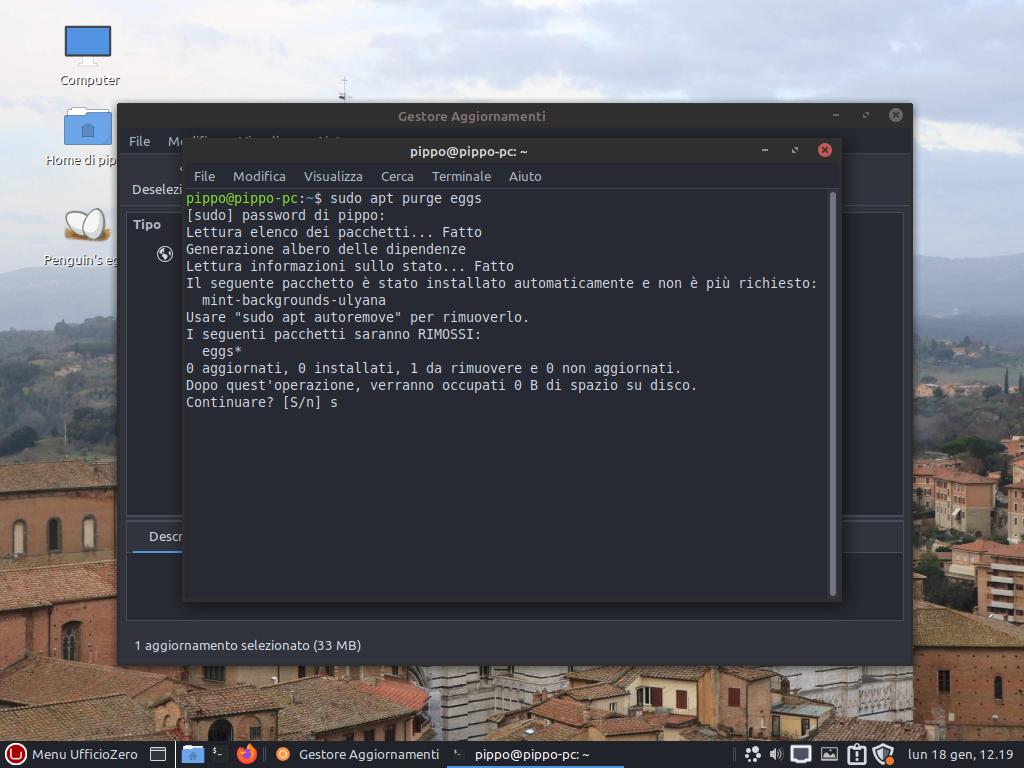Open the terminal Aiuto menu
The height and width of the screenshot is (768, 1024).
point(525,176)
